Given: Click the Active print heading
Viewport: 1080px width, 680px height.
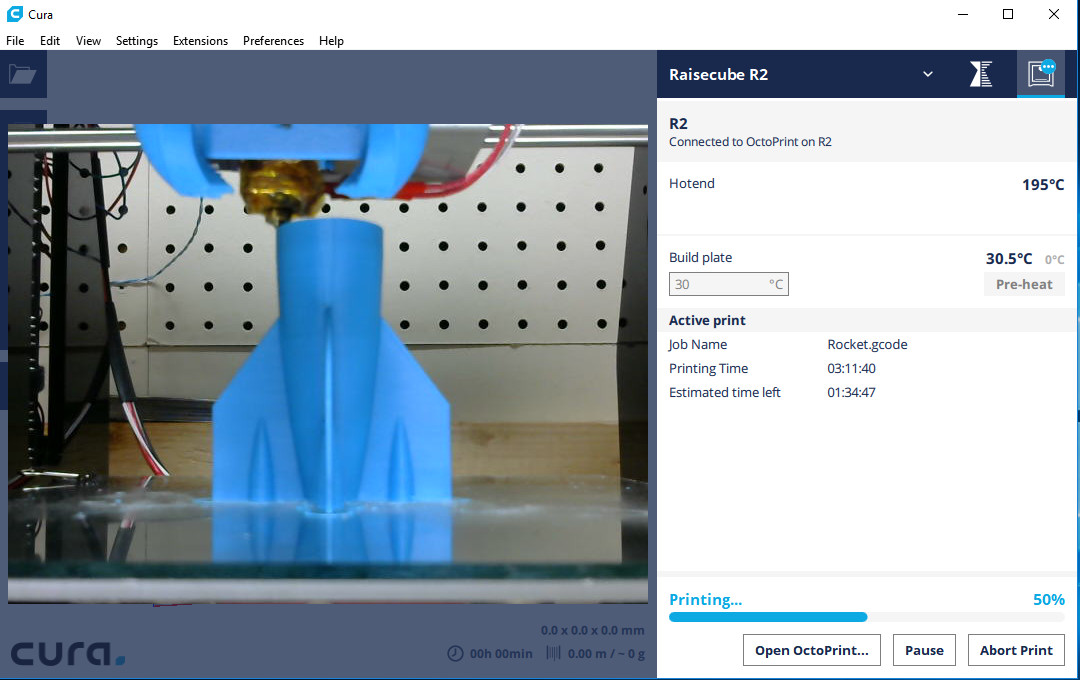Looking at the screenshot, I should pyautogui.click(x=707, y=320).
